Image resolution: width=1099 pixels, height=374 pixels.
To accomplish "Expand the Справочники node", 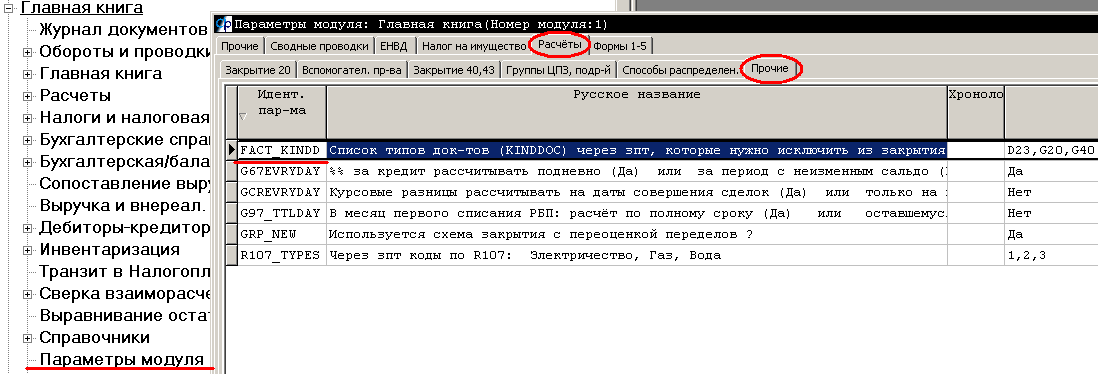I will click(28, 338).
